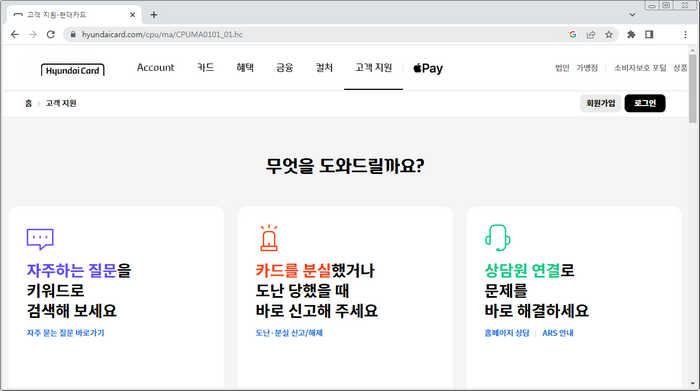
Task: Open the 금융 menu
Action: click(284, 67)
